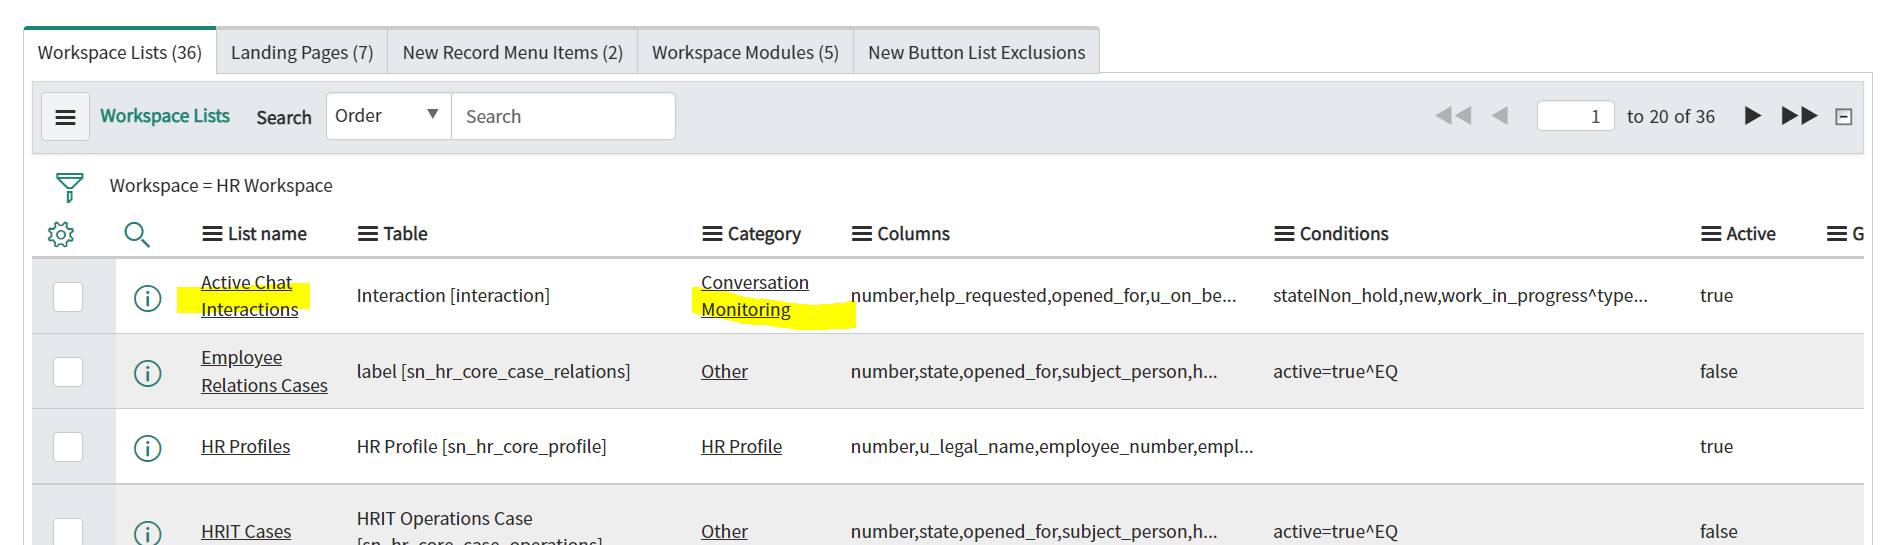The image size is (1883, 545).
Task: Toggle the column search magnifier icon
Action: click(x=137, y=235)
